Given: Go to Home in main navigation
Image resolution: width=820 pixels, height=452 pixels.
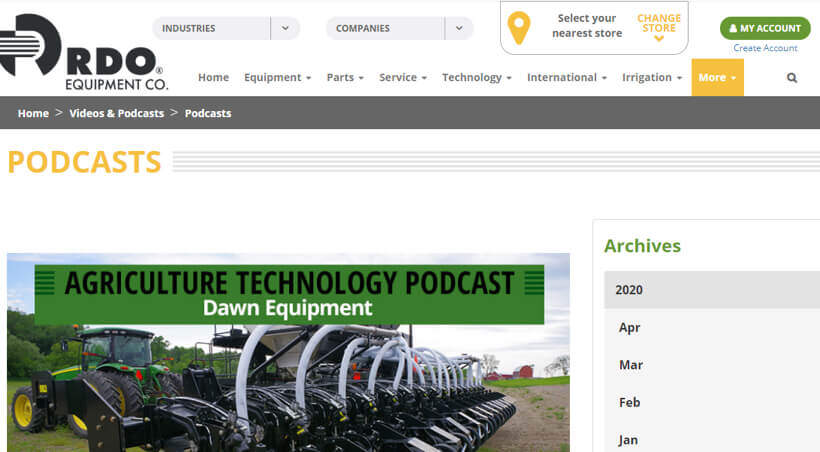Looking at the screenshot, I should click(213, 78).
